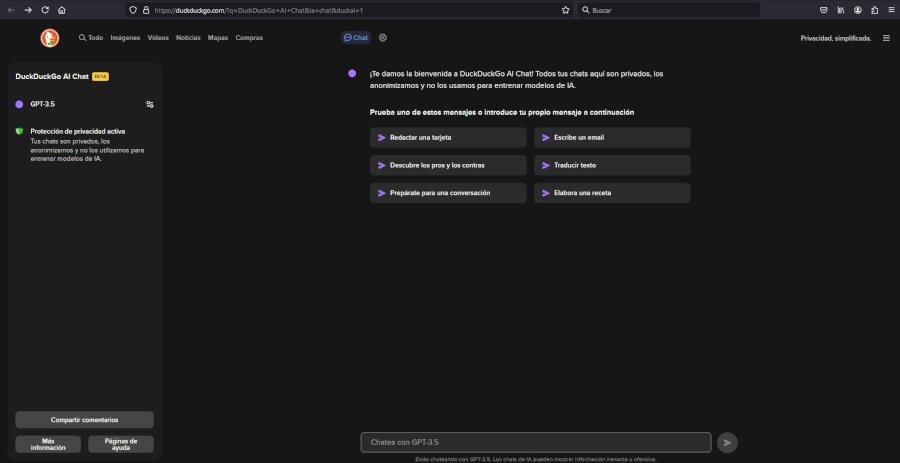The width and height of the screenshot is (900, 463).
Task: Open the hamburger menu beside Privacidad, simplificada
Action: 886,38
